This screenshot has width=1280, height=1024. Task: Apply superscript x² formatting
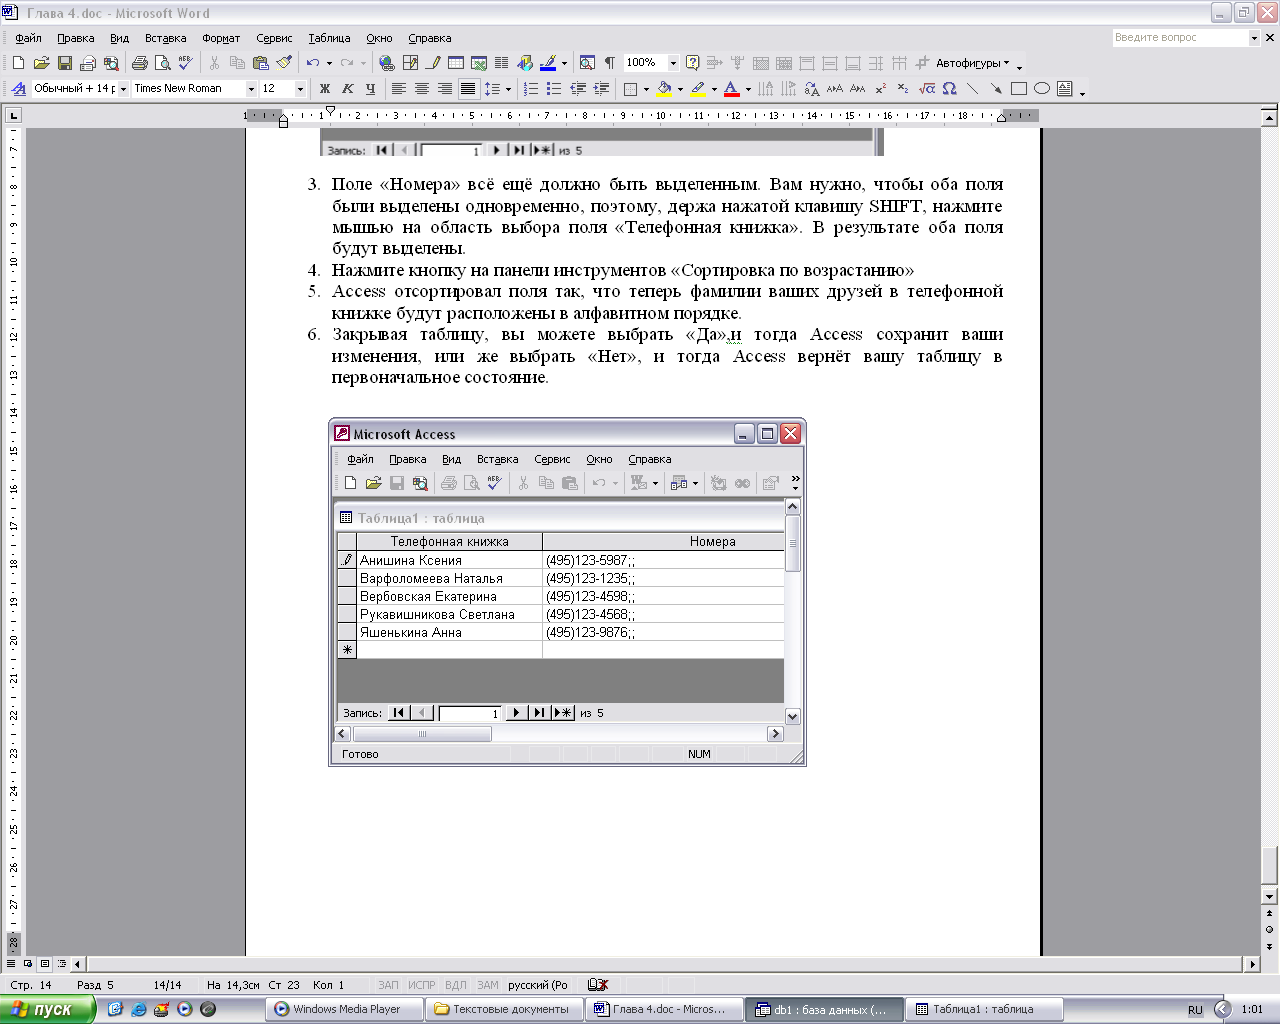coord(881,89)
